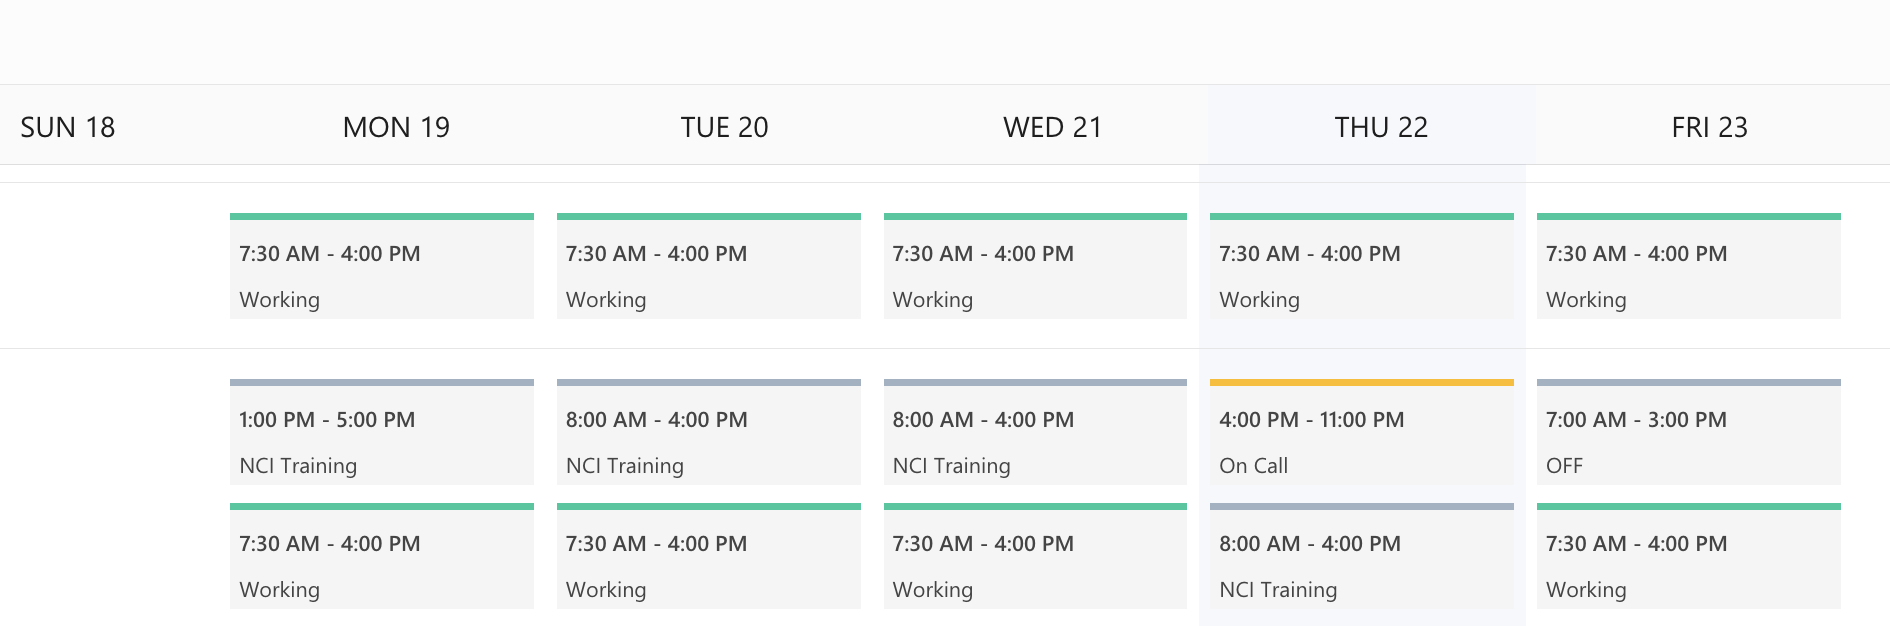This screenshot has width=1890, height=626.
Task: Select Tuesday's top-row Working shift
Action: point(708,275)
